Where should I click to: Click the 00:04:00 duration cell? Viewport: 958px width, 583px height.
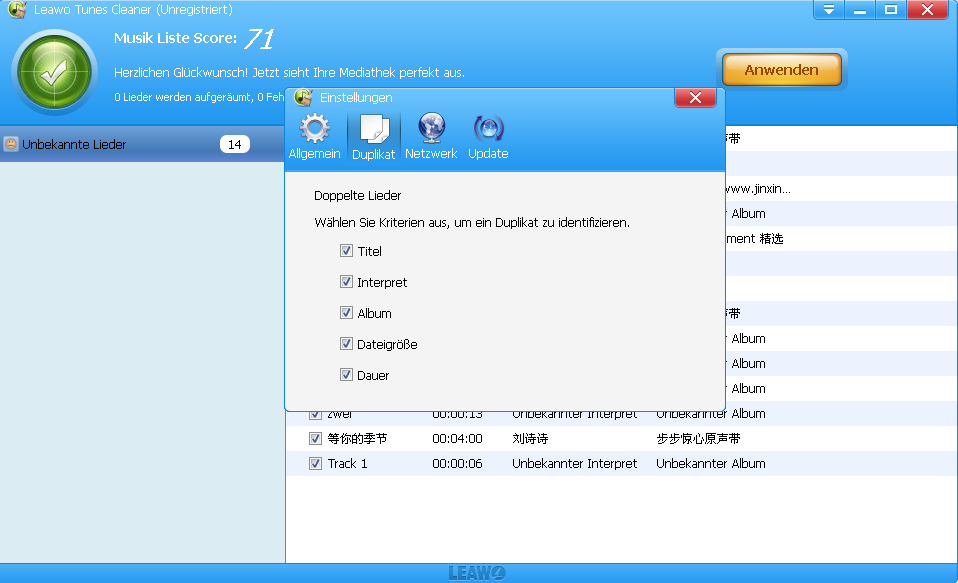pos(457,439)
